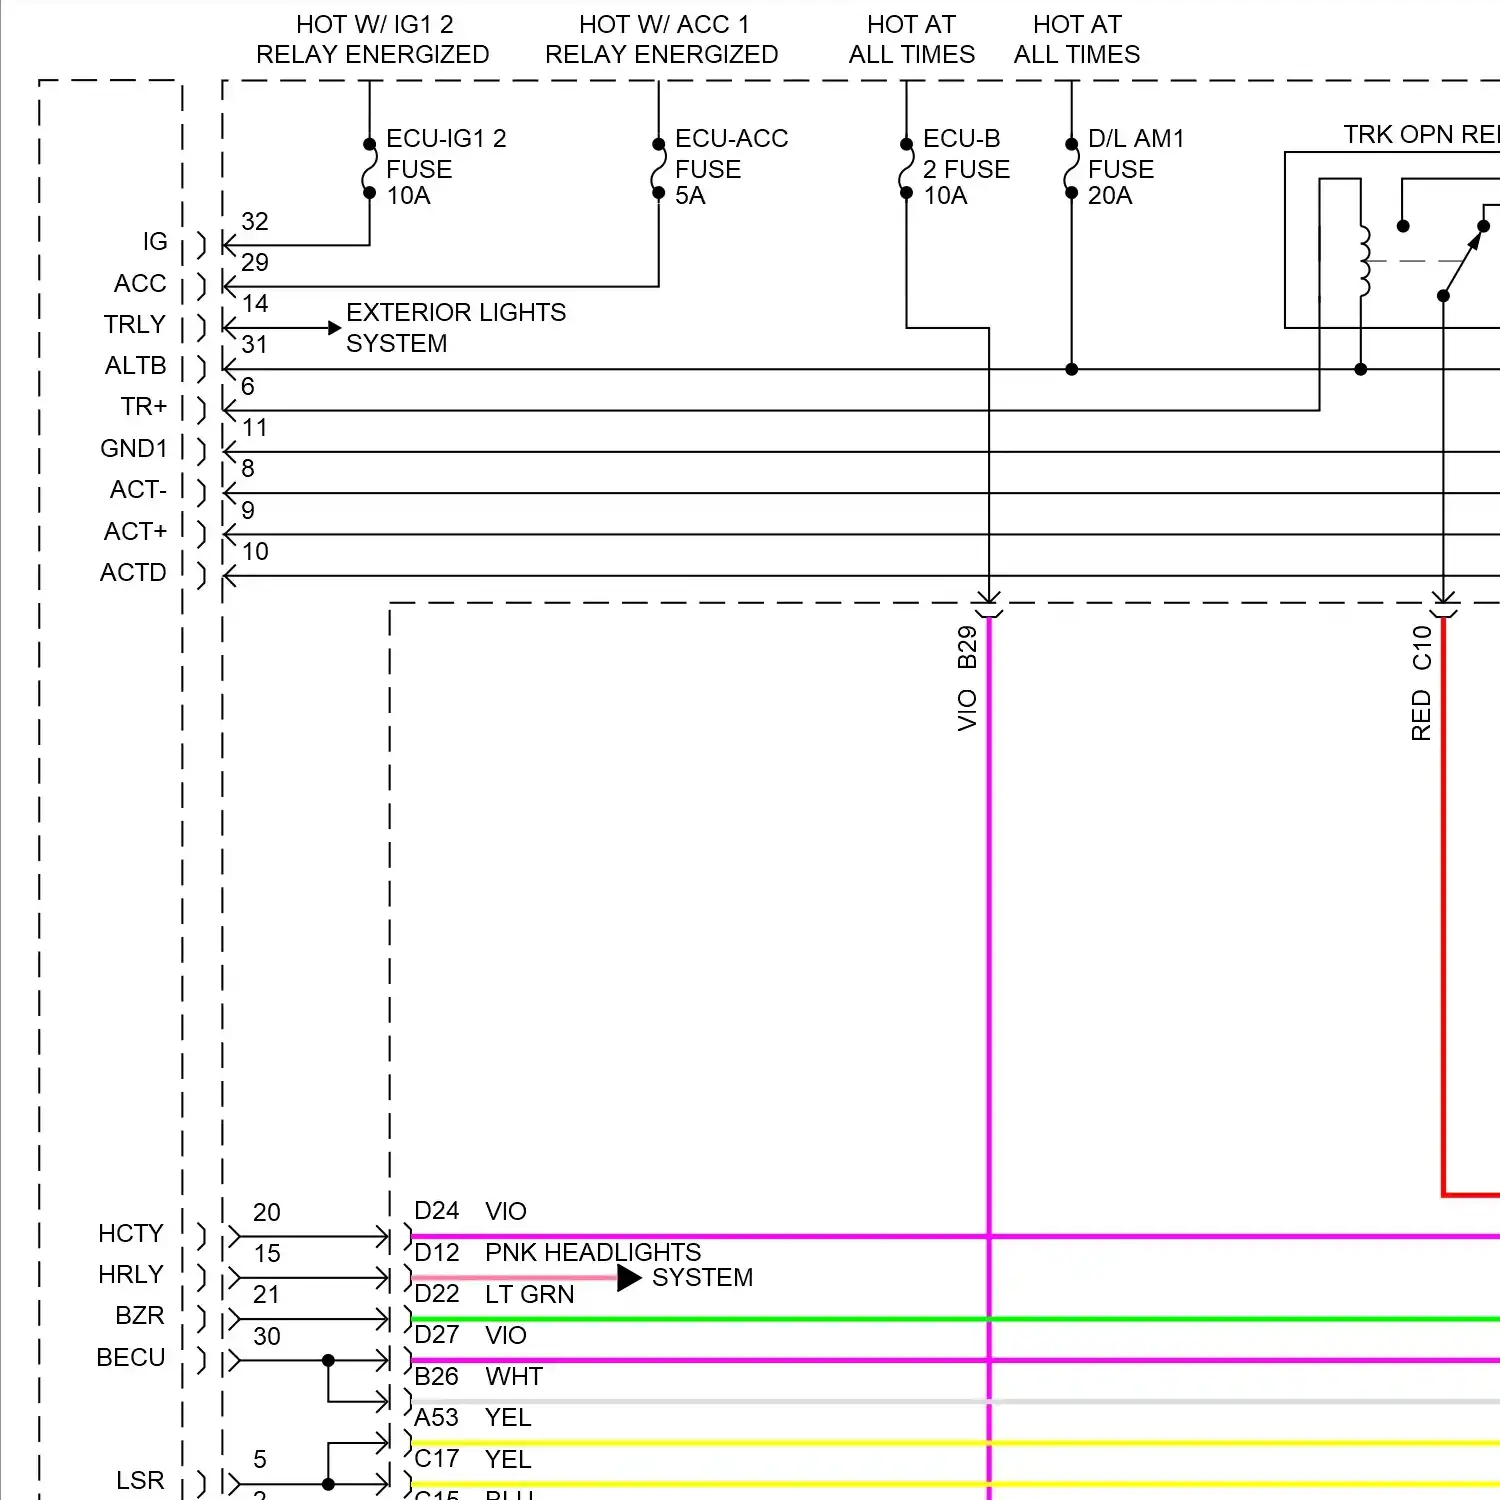Click the red C10 vertical wire
1500x1500 pixels.
1443,905
